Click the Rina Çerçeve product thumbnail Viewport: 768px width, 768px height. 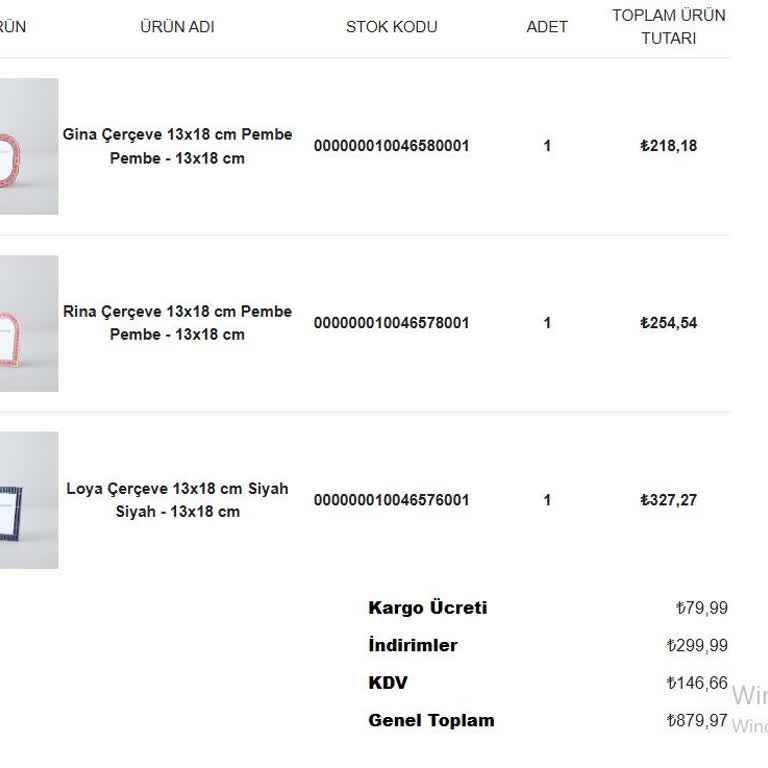[x=28, y=324]
